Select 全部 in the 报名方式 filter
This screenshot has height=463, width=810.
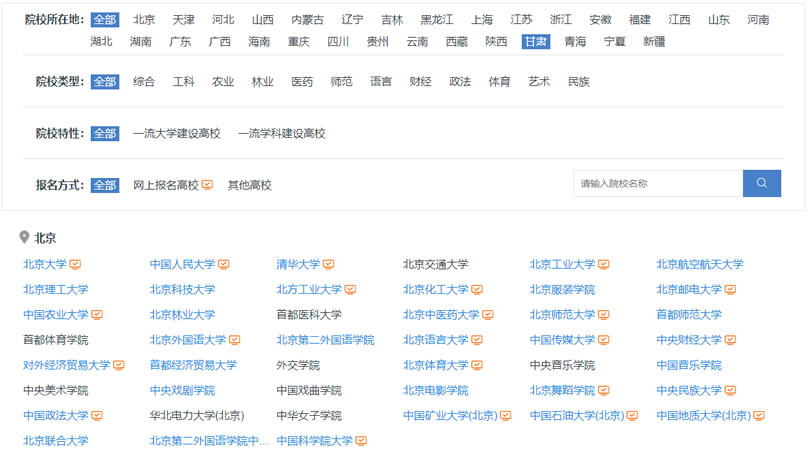click(105, 185)
